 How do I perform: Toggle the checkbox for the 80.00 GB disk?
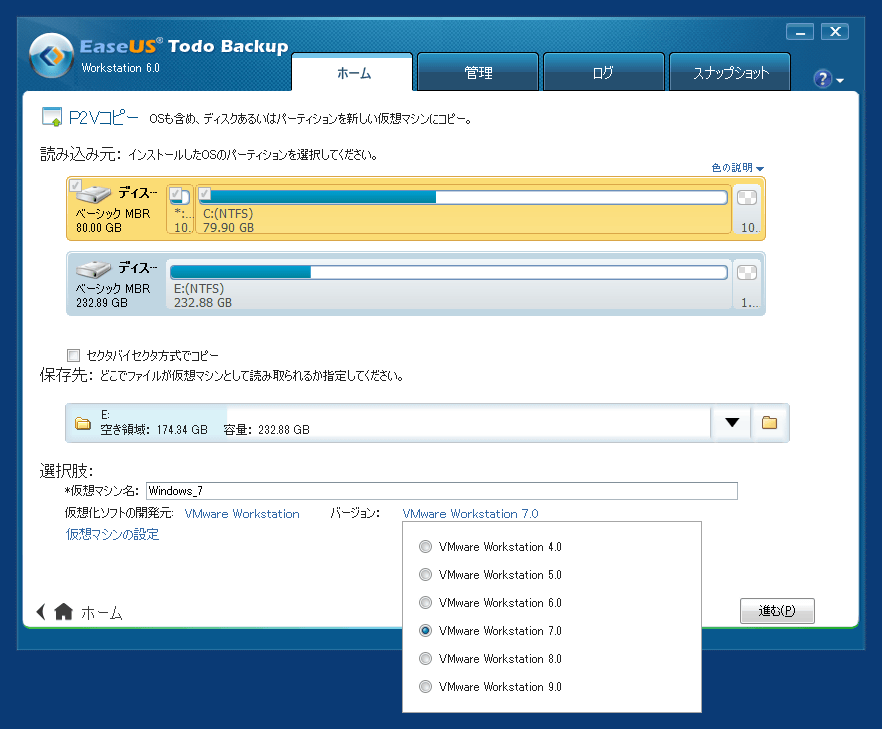pyautogui.click(x=75, y=186)
